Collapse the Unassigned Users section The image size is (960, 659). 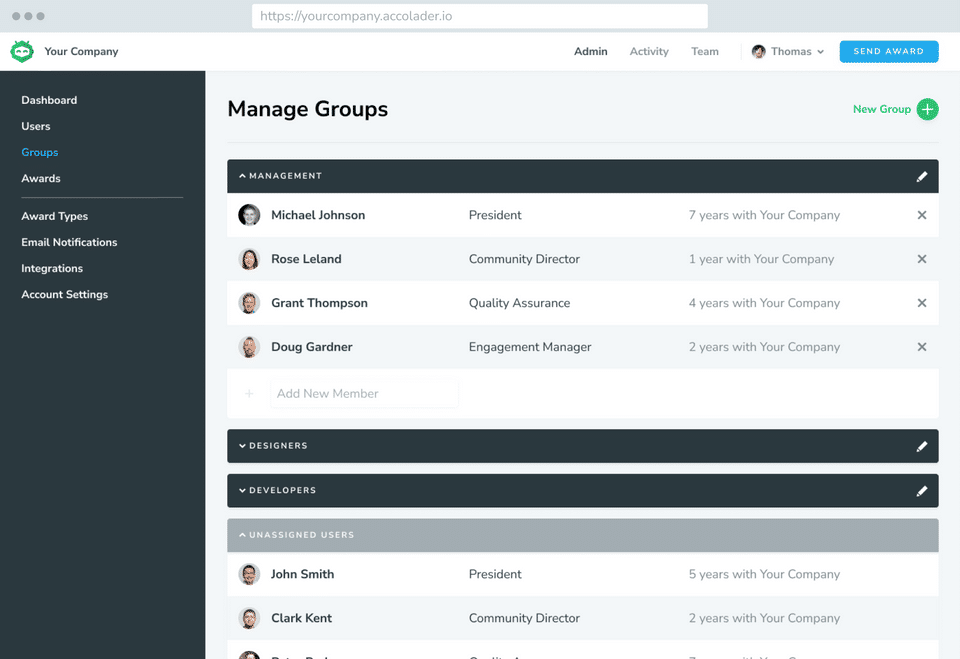[242, 535]
